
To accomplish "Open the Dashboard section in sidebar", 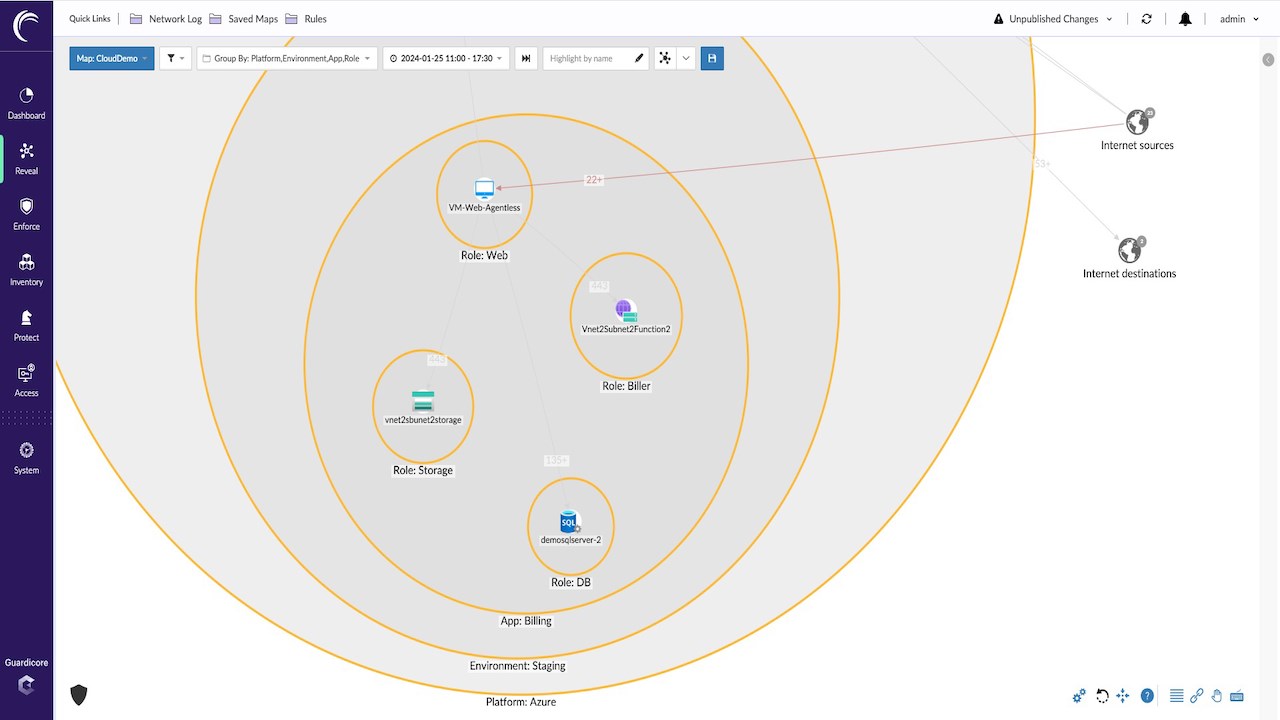I will [x=26, y=103].
